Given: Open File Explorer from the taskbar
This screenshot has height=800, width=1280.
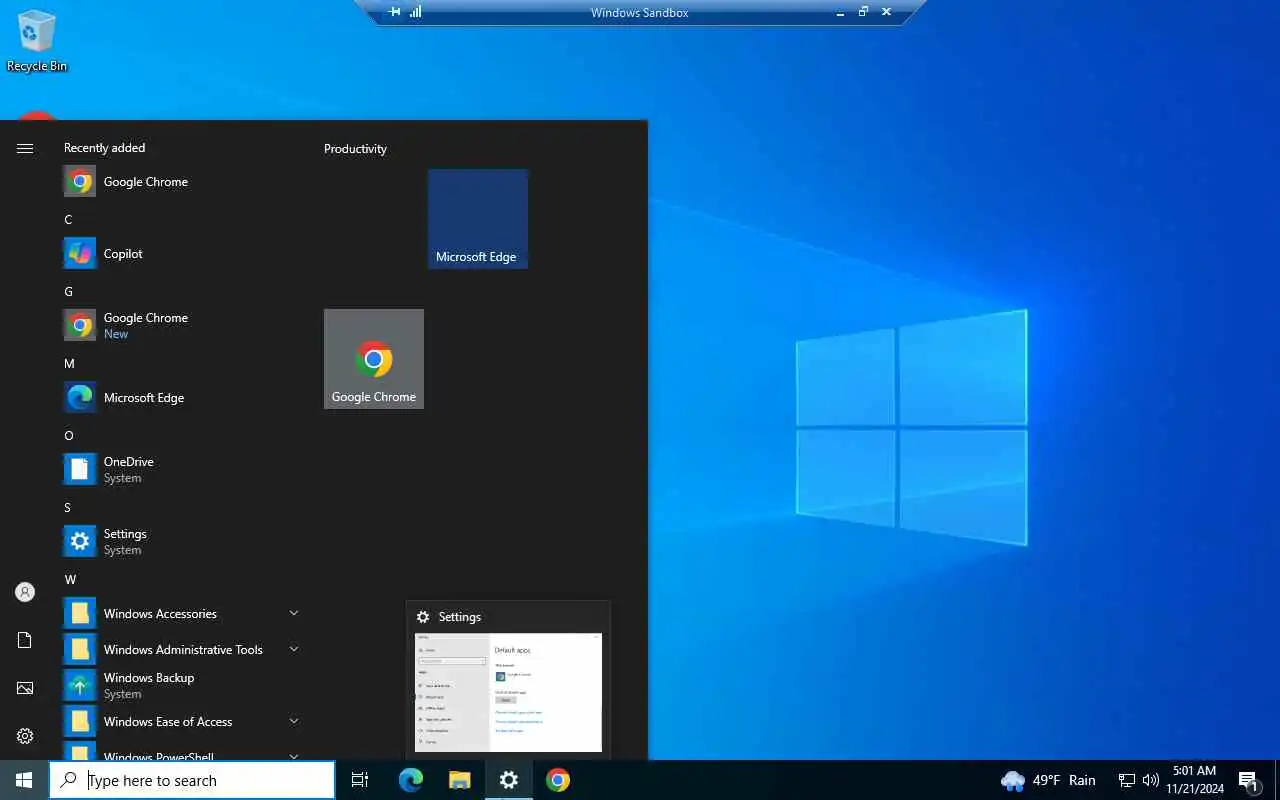Looking at the screenshot, I should (459, 780).
